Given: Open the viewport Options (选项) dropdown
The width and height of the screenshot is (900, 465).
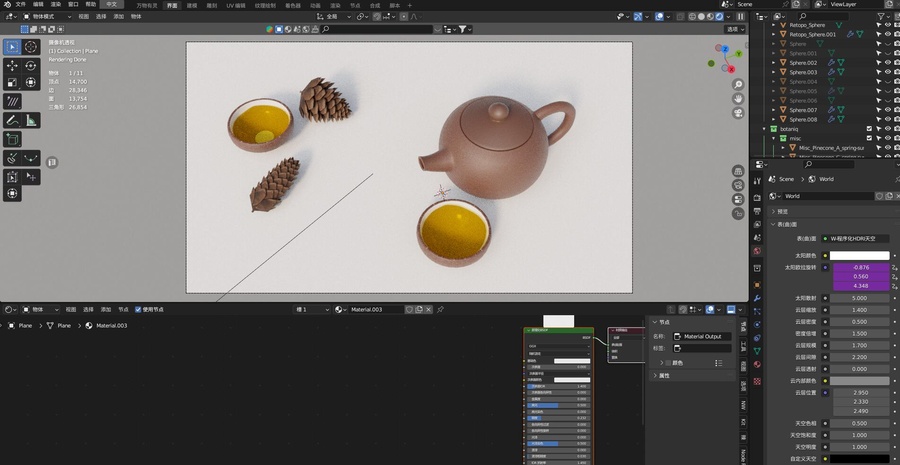Looking at the screenshot, I should click(735, 29).
